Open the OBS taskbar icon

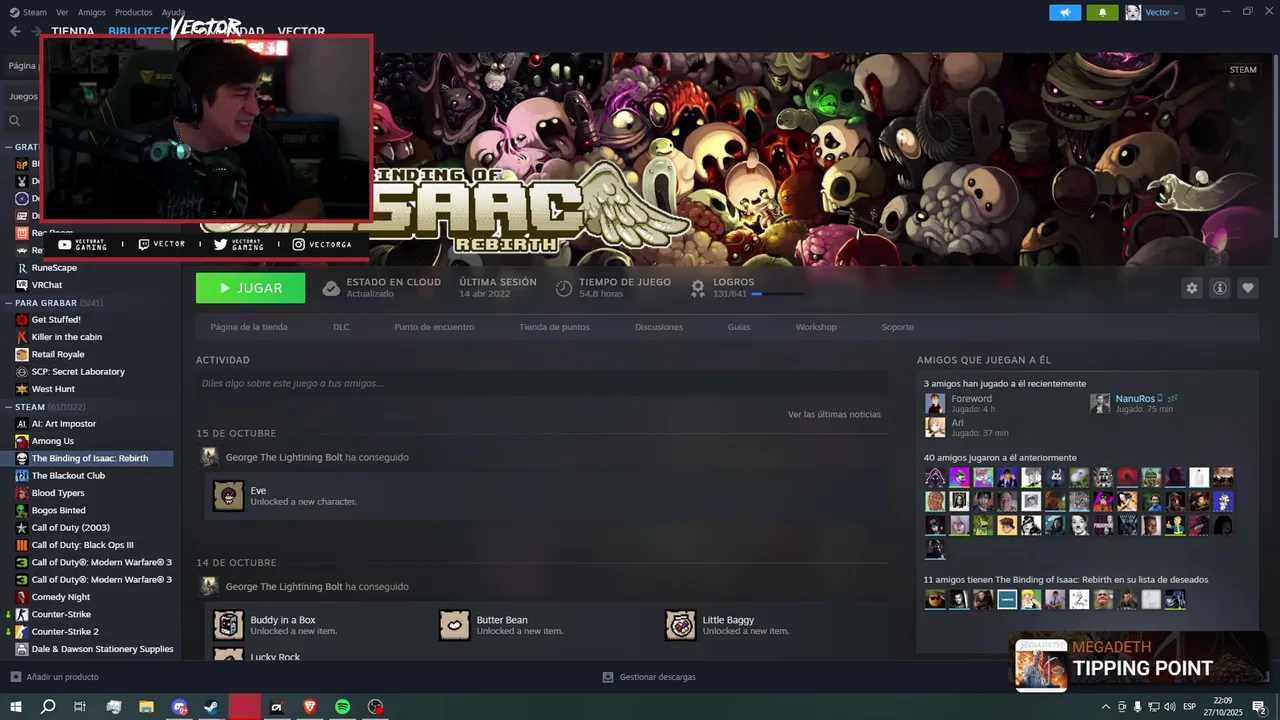click(375, 707)
